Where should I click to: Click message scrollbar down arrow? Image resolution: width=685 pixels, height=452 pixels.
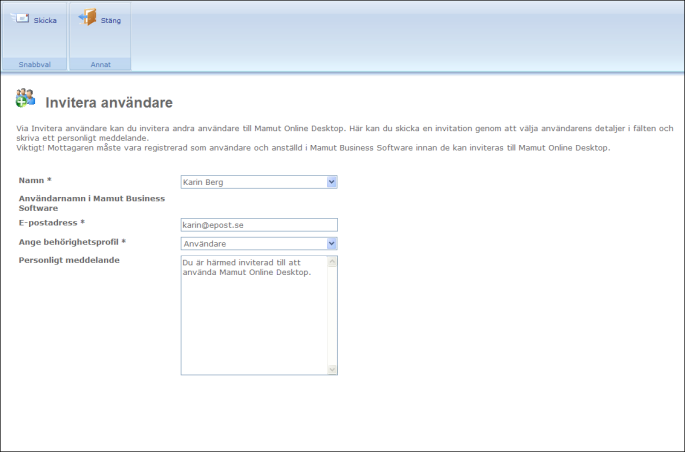click(x=332, y=369)
